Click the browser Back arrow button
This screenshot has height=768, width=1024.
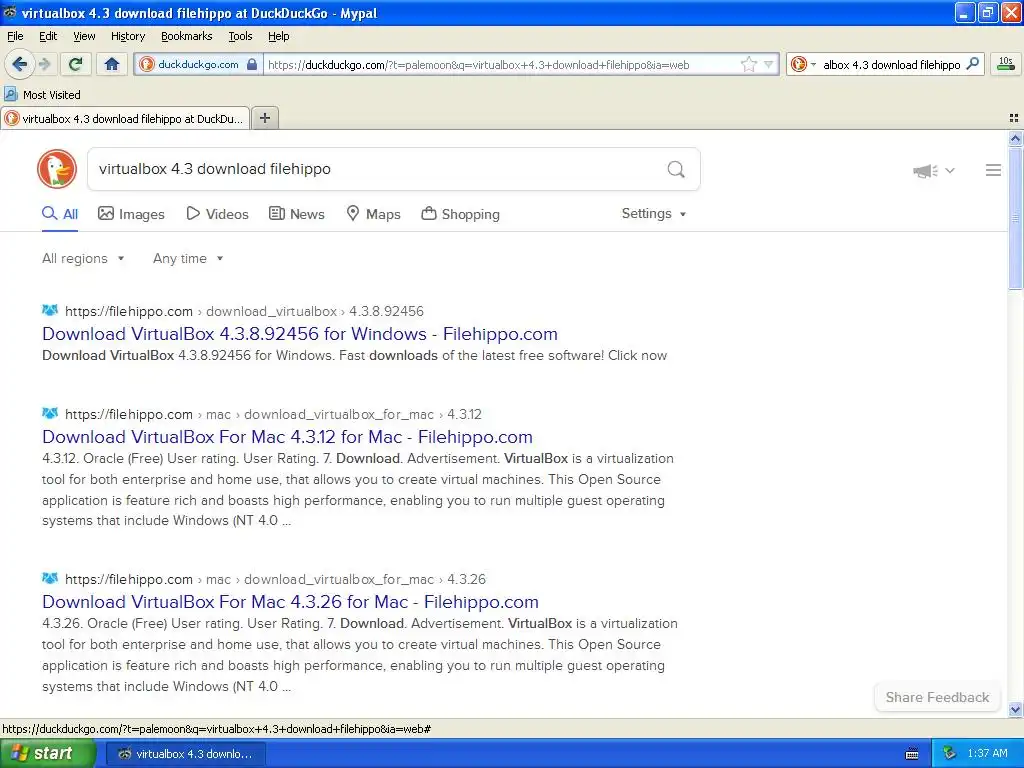20,64
